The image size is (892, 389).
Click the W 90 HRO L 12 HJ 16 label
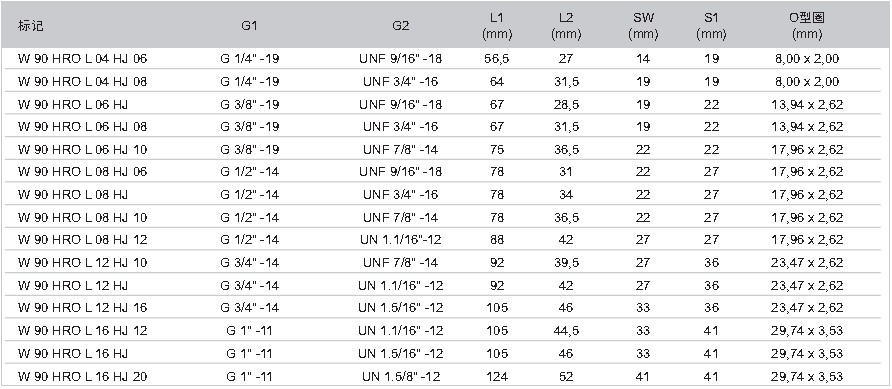point(82,308)
